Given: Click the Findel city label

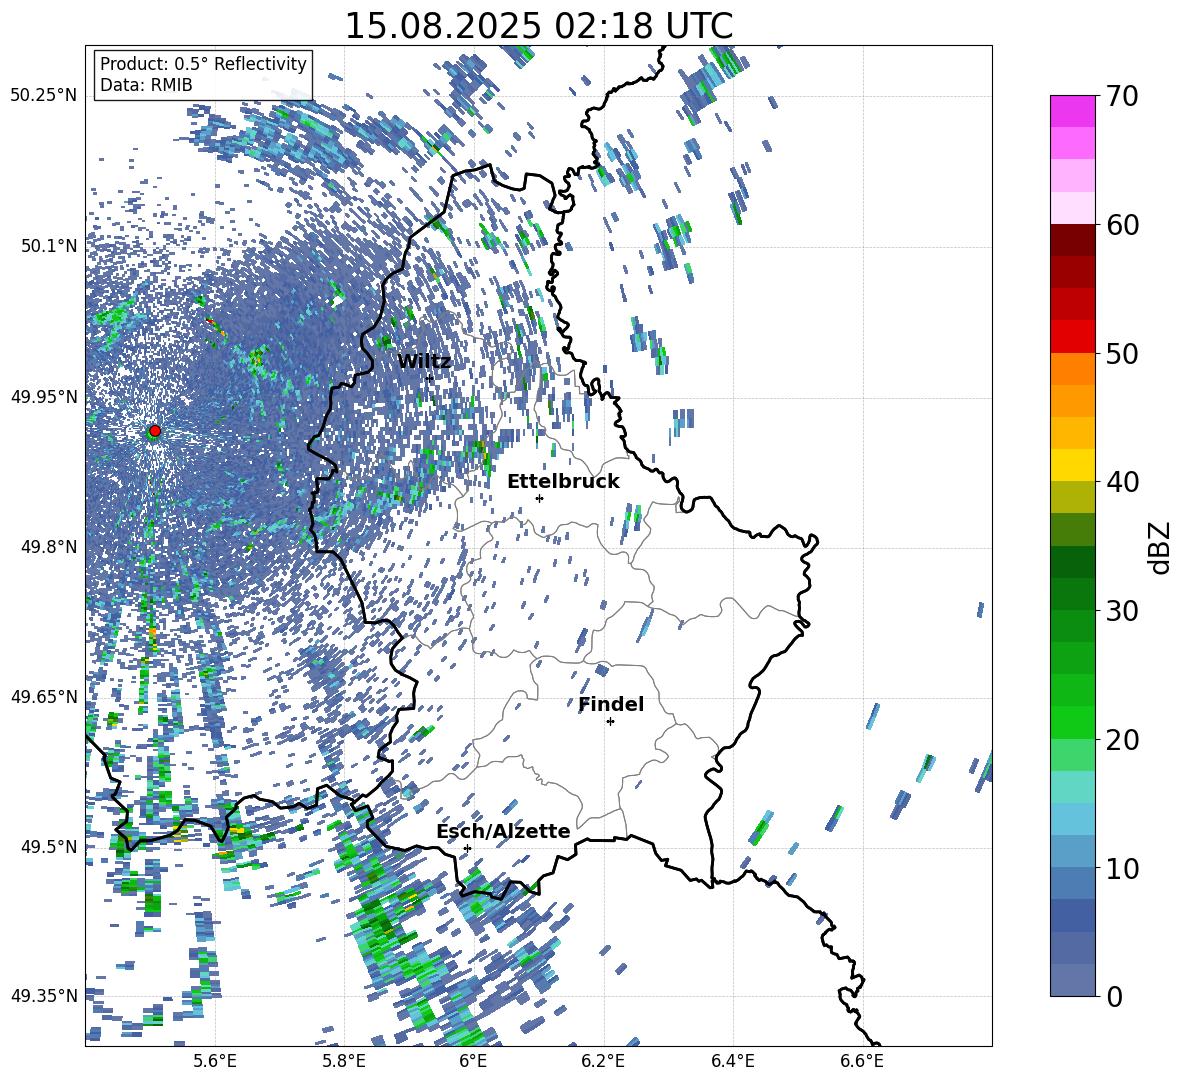Looking at the screenshot, I should [x=611, y=704].
